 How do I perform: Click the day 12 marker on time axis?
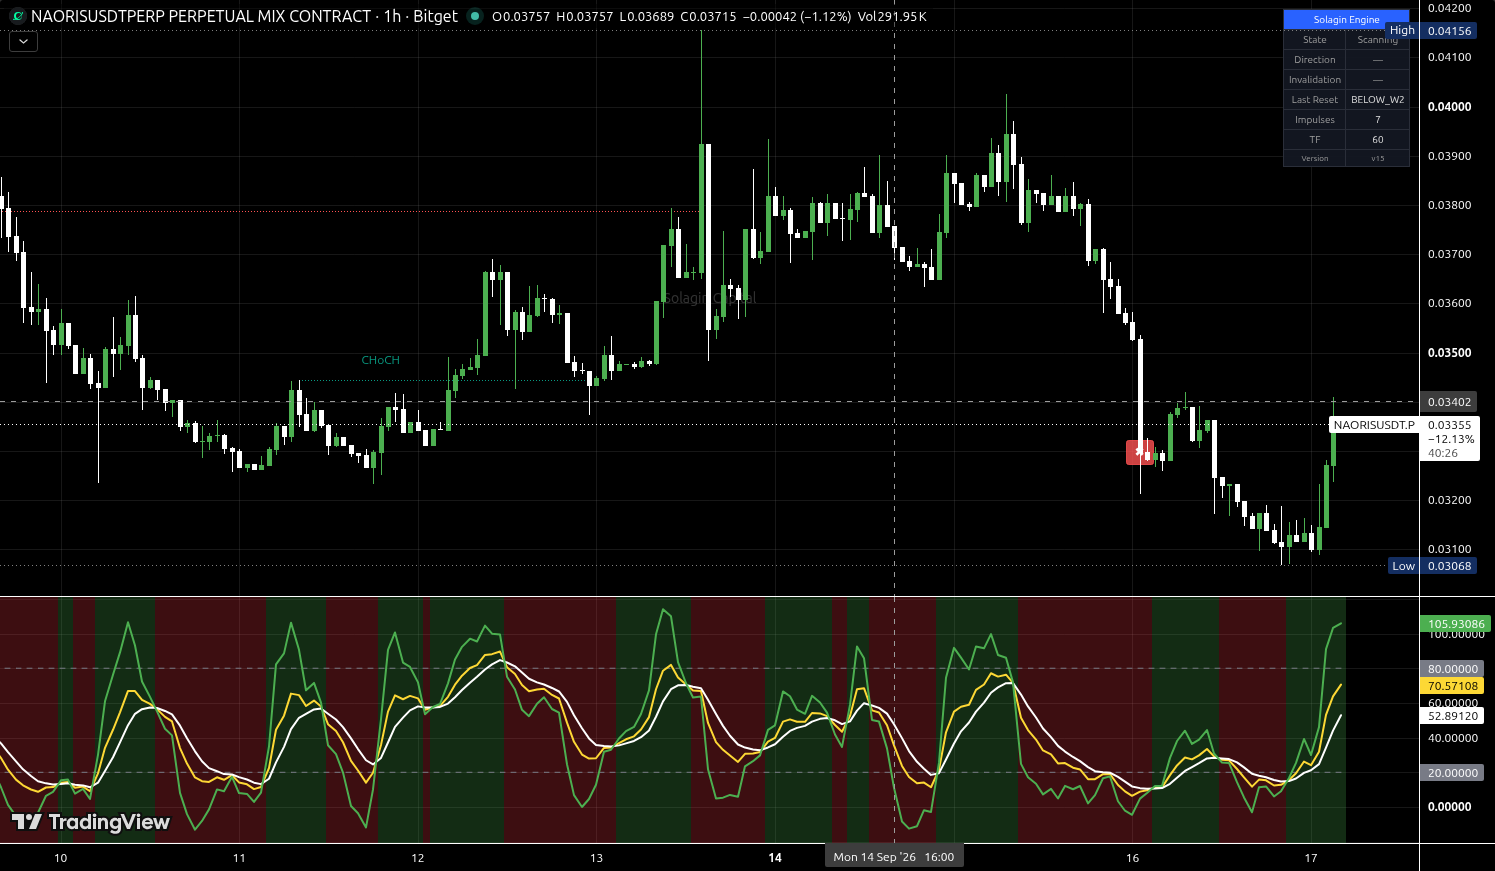coord(418,858)
